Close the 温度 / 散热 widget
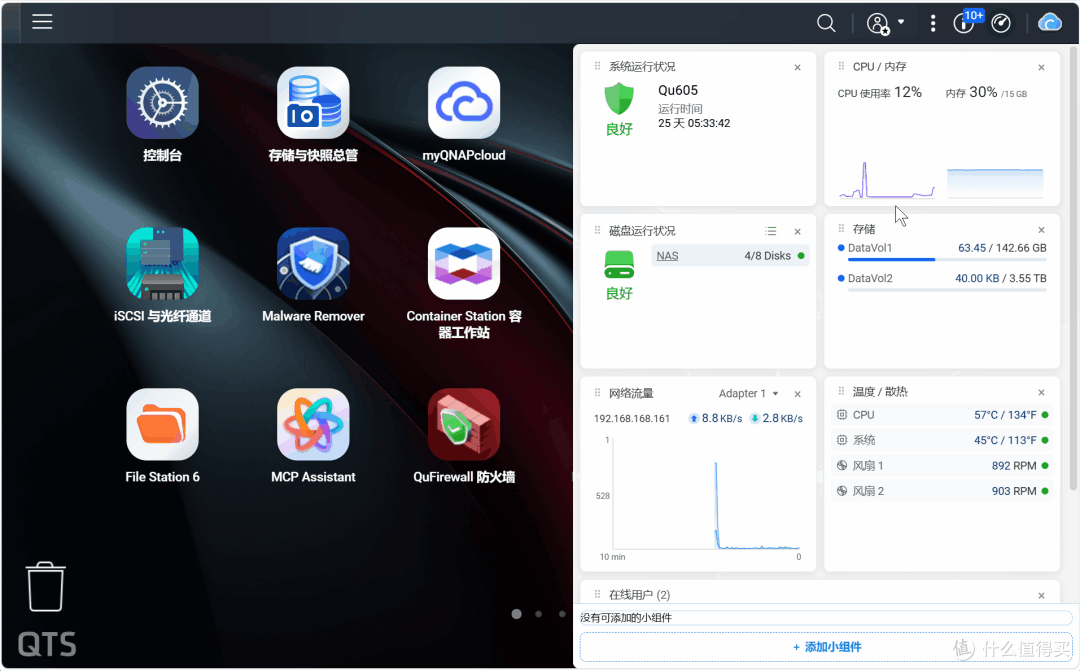Image resolution: width=1080 pixels, height=671 pixels. 1041,393
